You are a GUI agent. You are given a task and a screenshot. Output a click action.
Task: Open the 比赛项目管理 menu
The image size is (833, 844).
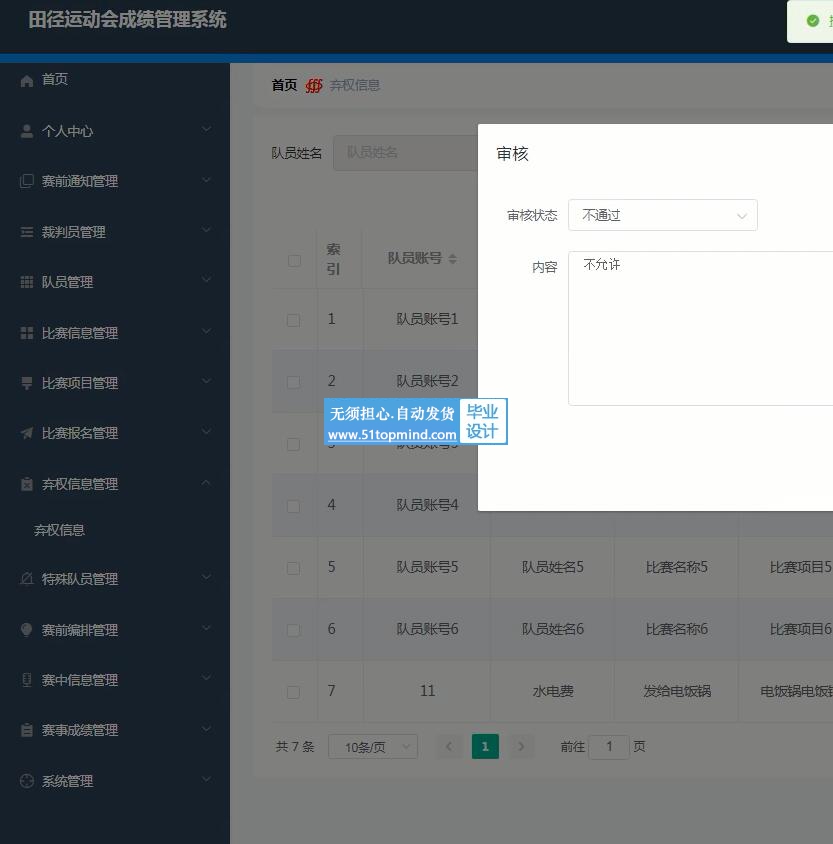pyautogui.click(x=115, y=383)
